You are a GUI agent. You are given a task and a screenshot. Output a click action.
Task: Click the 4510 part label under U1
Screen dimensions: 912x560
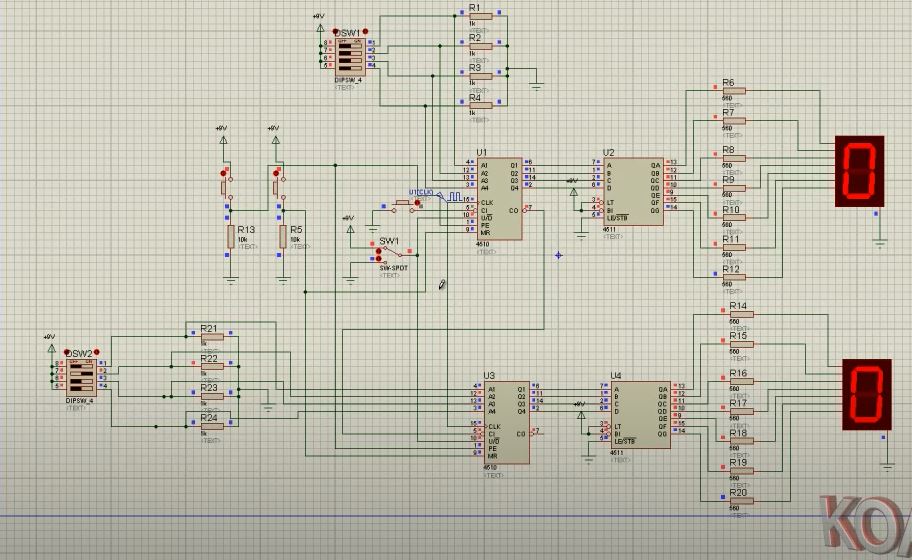[483, 245]
